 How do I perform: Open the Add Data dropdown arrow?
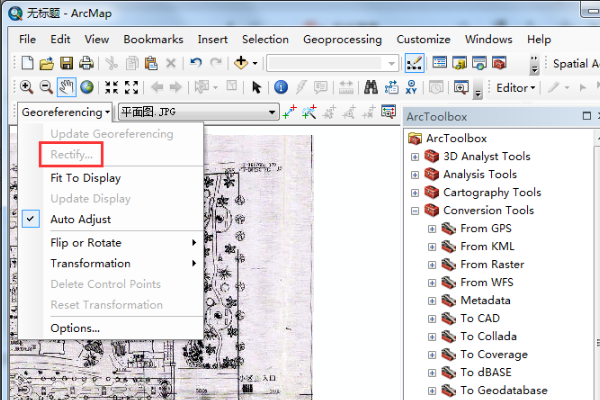(x=255, y=63)
